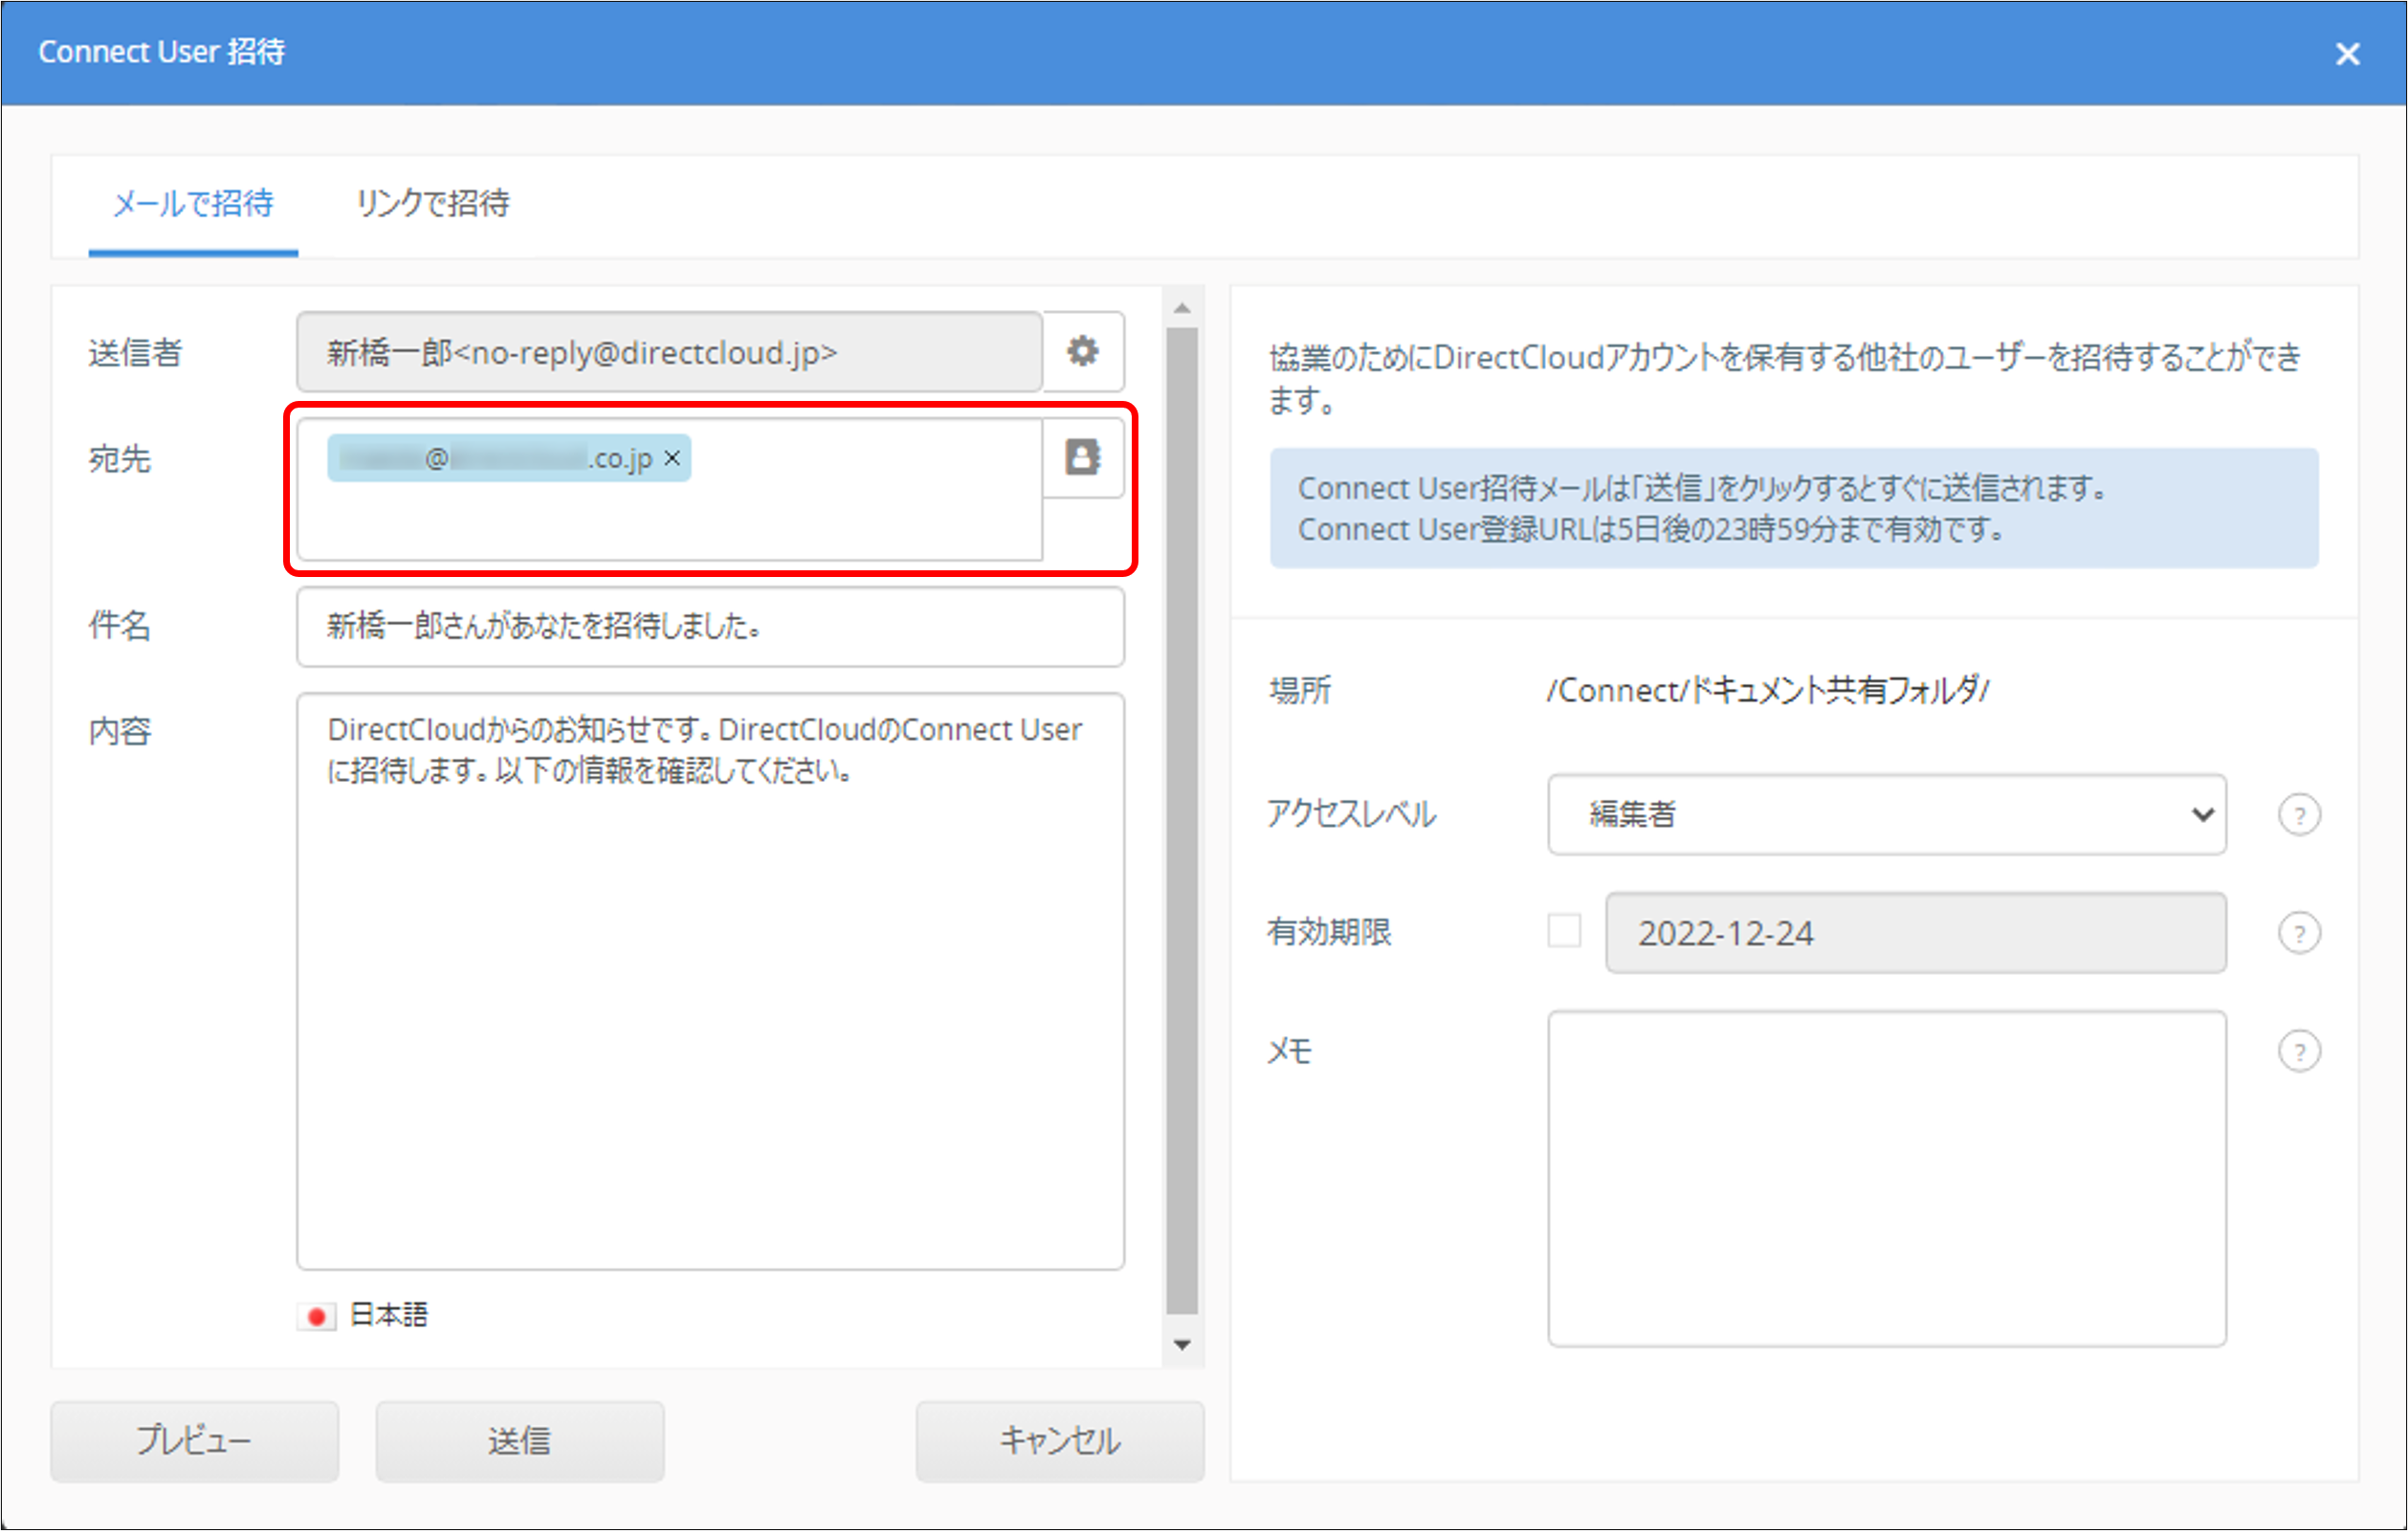This screenshot has height=1531, width=2408.
Task: Focus the 宛先 recipient input area
Action: coord(670,489)
